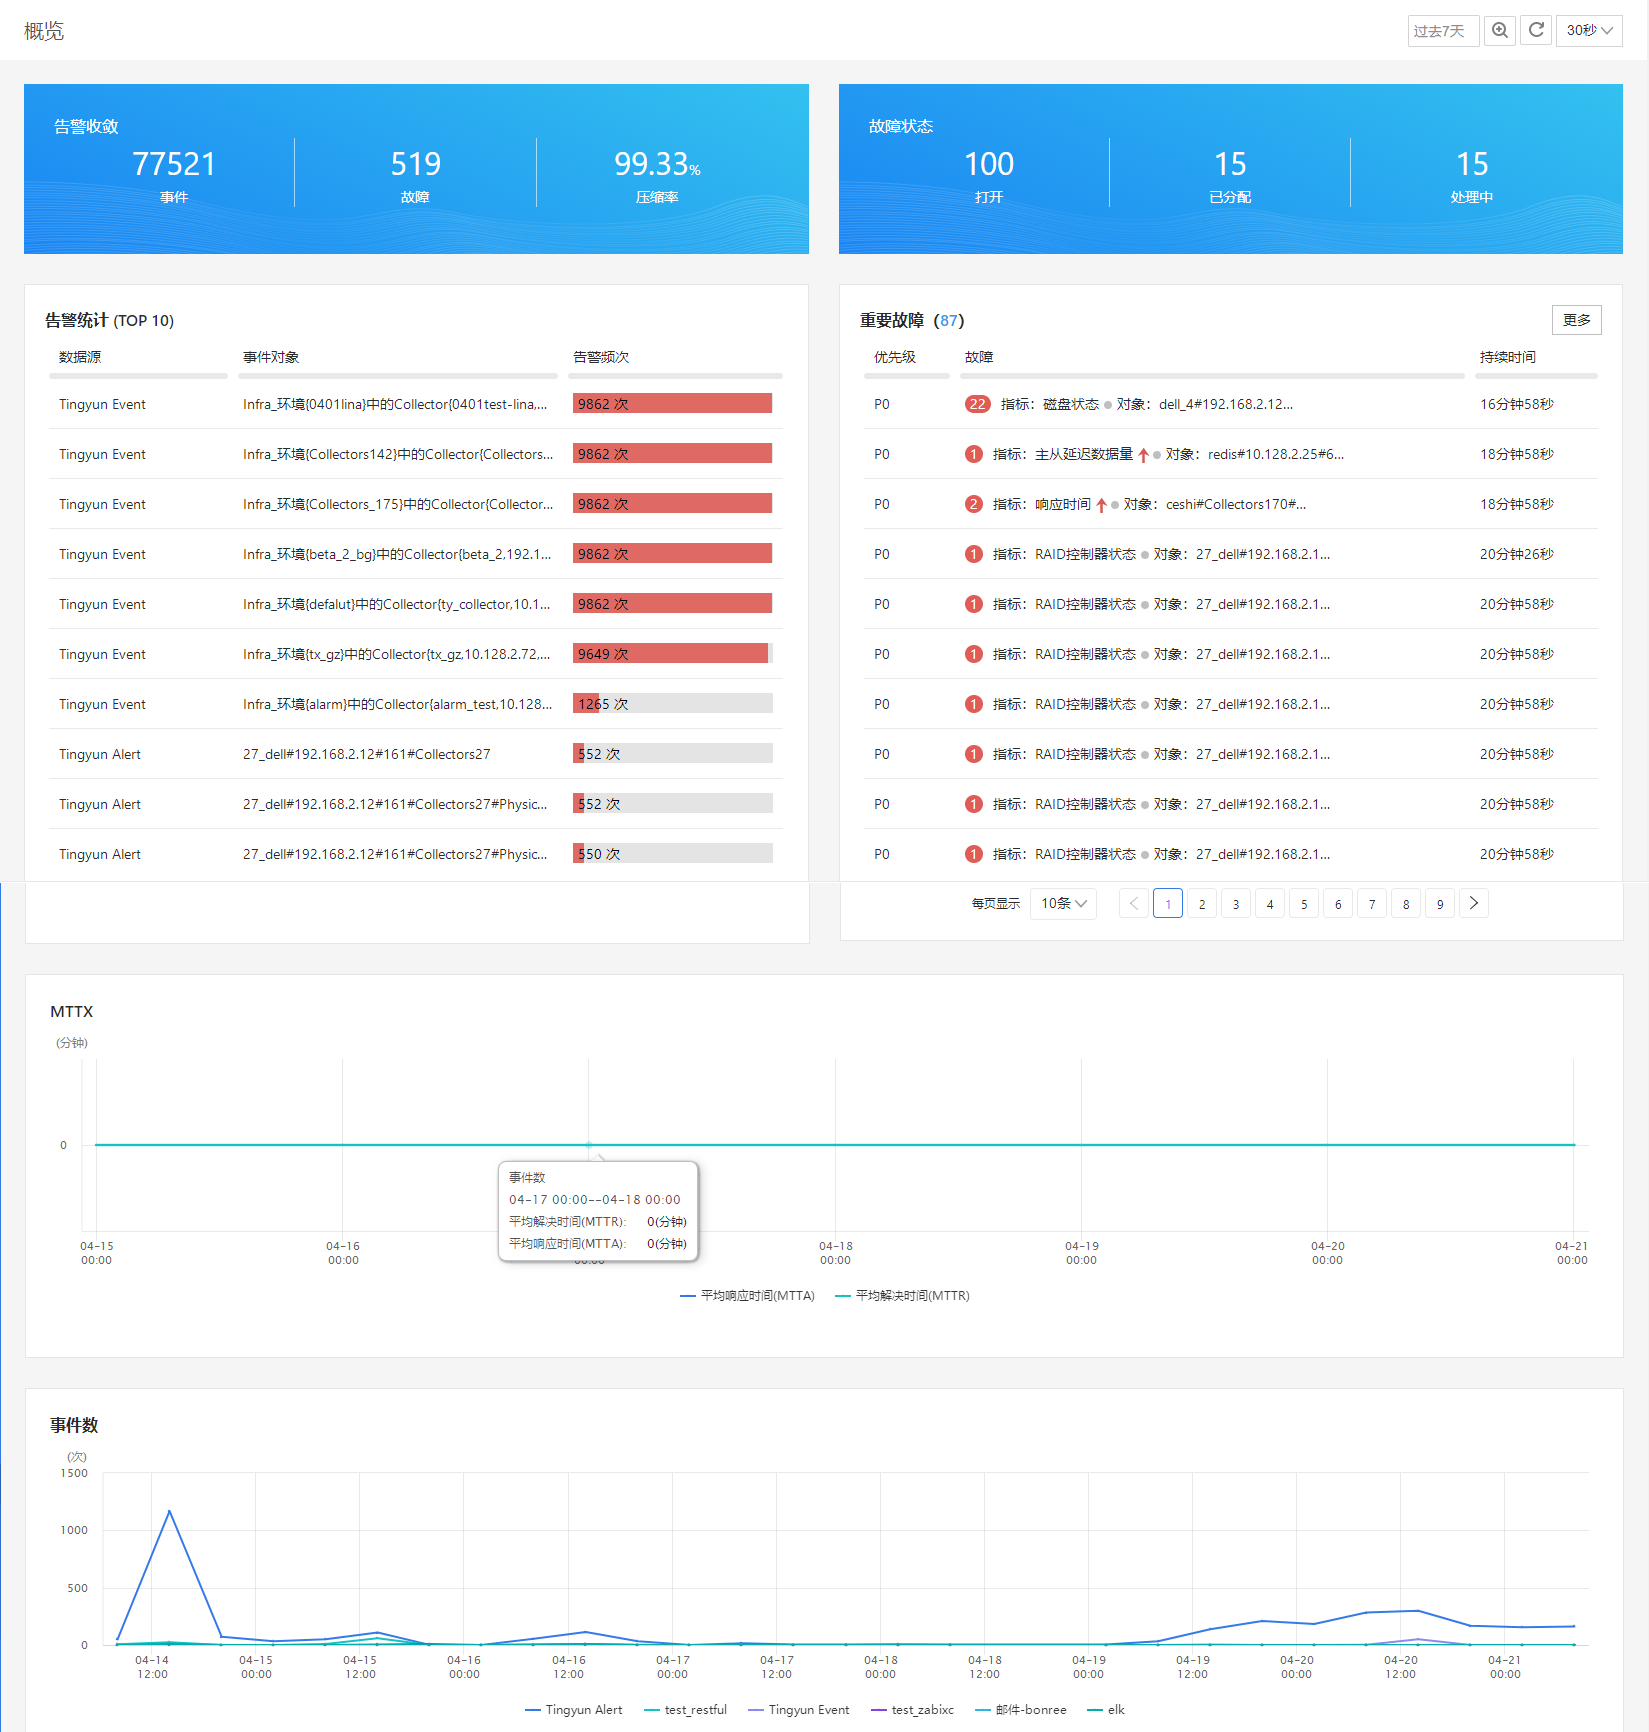Open fault 响应时间 ceshi#Collectors170
Screen dimensions: 1649x1732
(x=1149, y=504)
